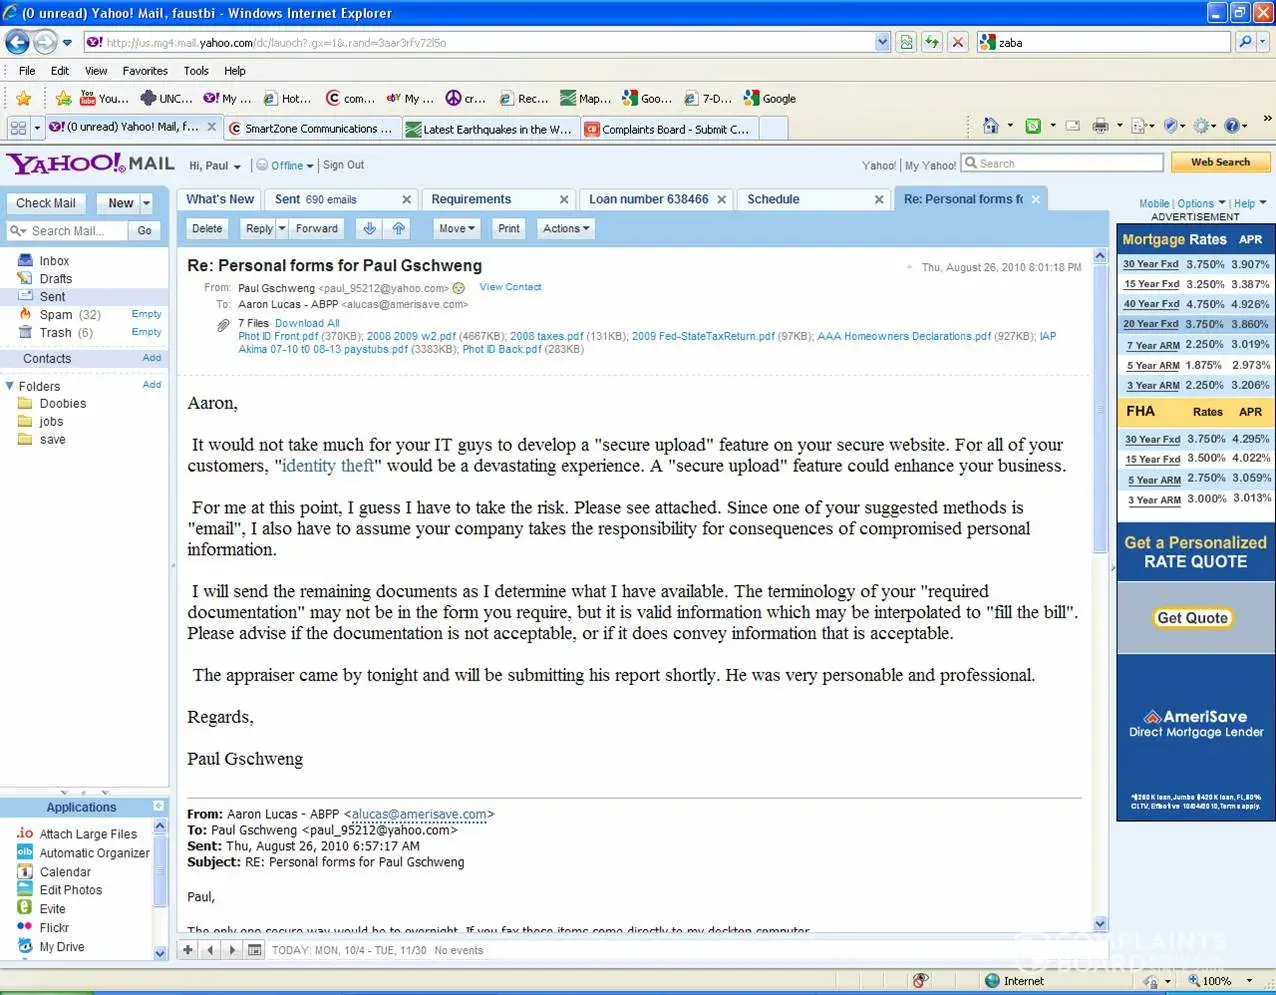Close the Requirements mail tab
The width and height of the screenshot is (1276, 995).
pos(564,200)
